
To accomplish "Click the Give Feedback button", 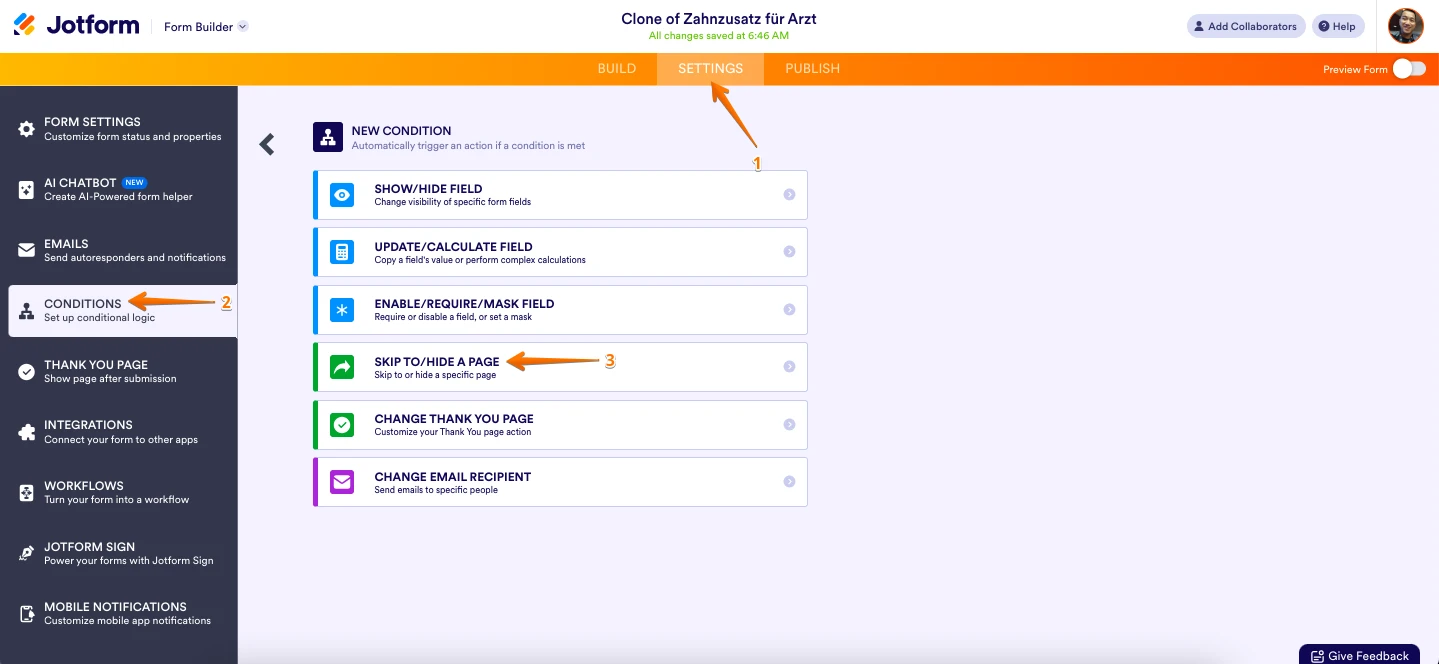I will (1359, 655).
